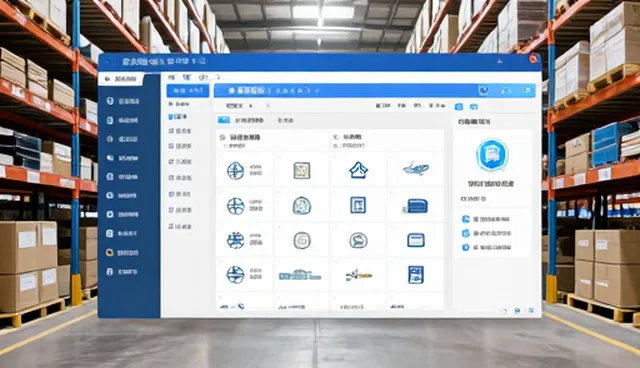The width and height of the screenshot is (640, 368).
Task: Select the last entry in the secondary list
Action: click(180, 226)
